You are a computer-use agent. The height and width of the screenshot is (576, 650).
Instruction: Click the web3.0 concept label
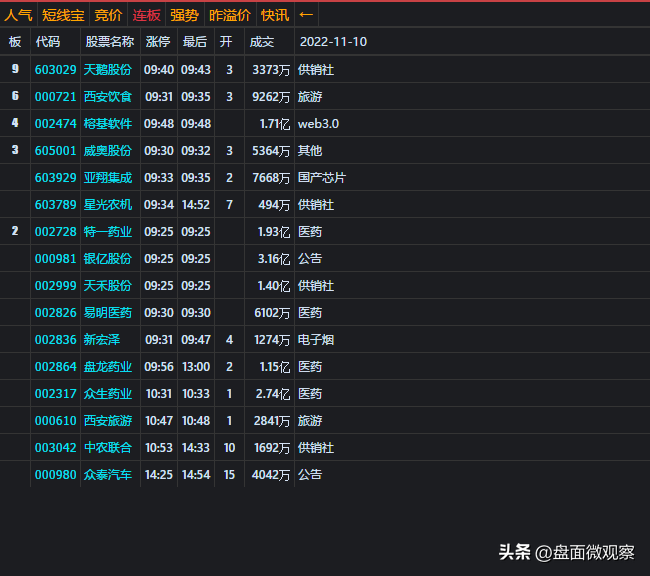tap(318, 124)
